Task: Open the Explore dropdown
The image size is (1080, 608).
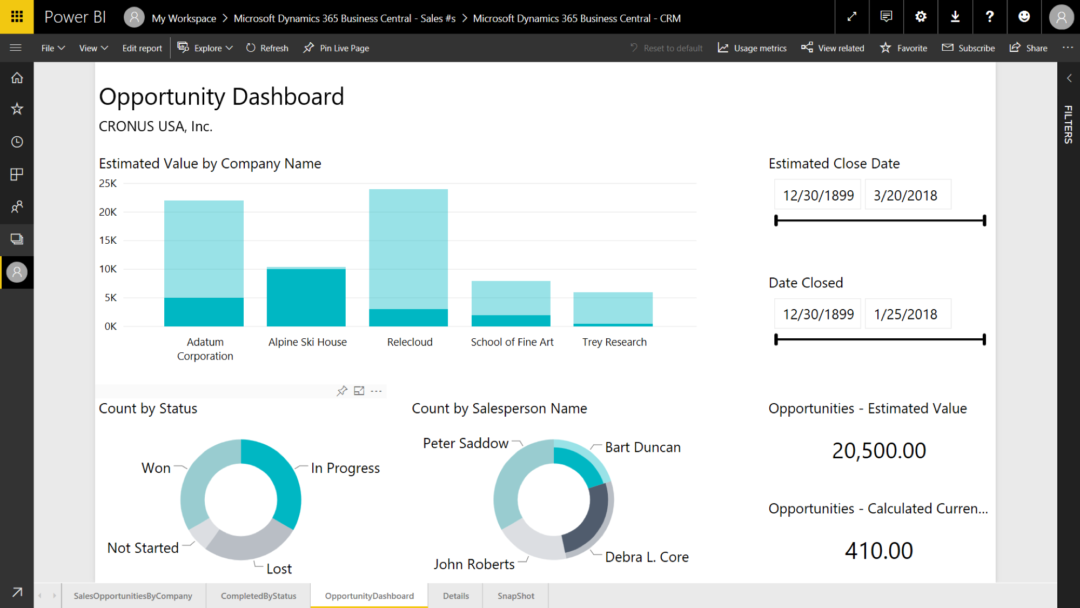Action: 204,47
